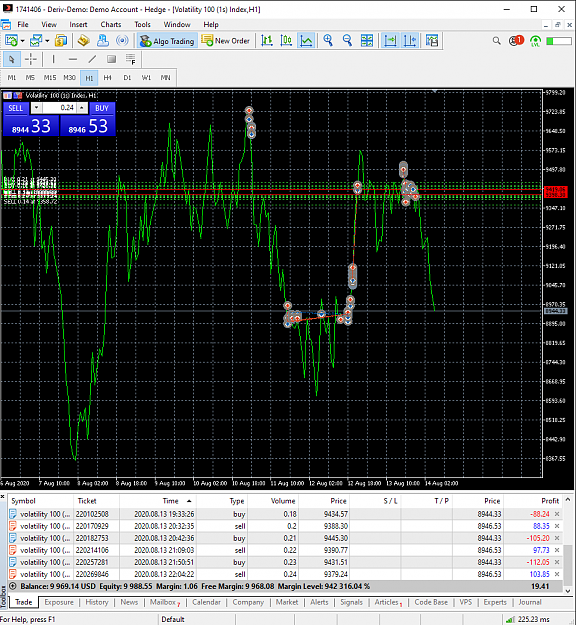Viewport: 576px width, 625px height.
Task: Decrease volume with the one-click down arrow
Action: click(x=36, y=108)
